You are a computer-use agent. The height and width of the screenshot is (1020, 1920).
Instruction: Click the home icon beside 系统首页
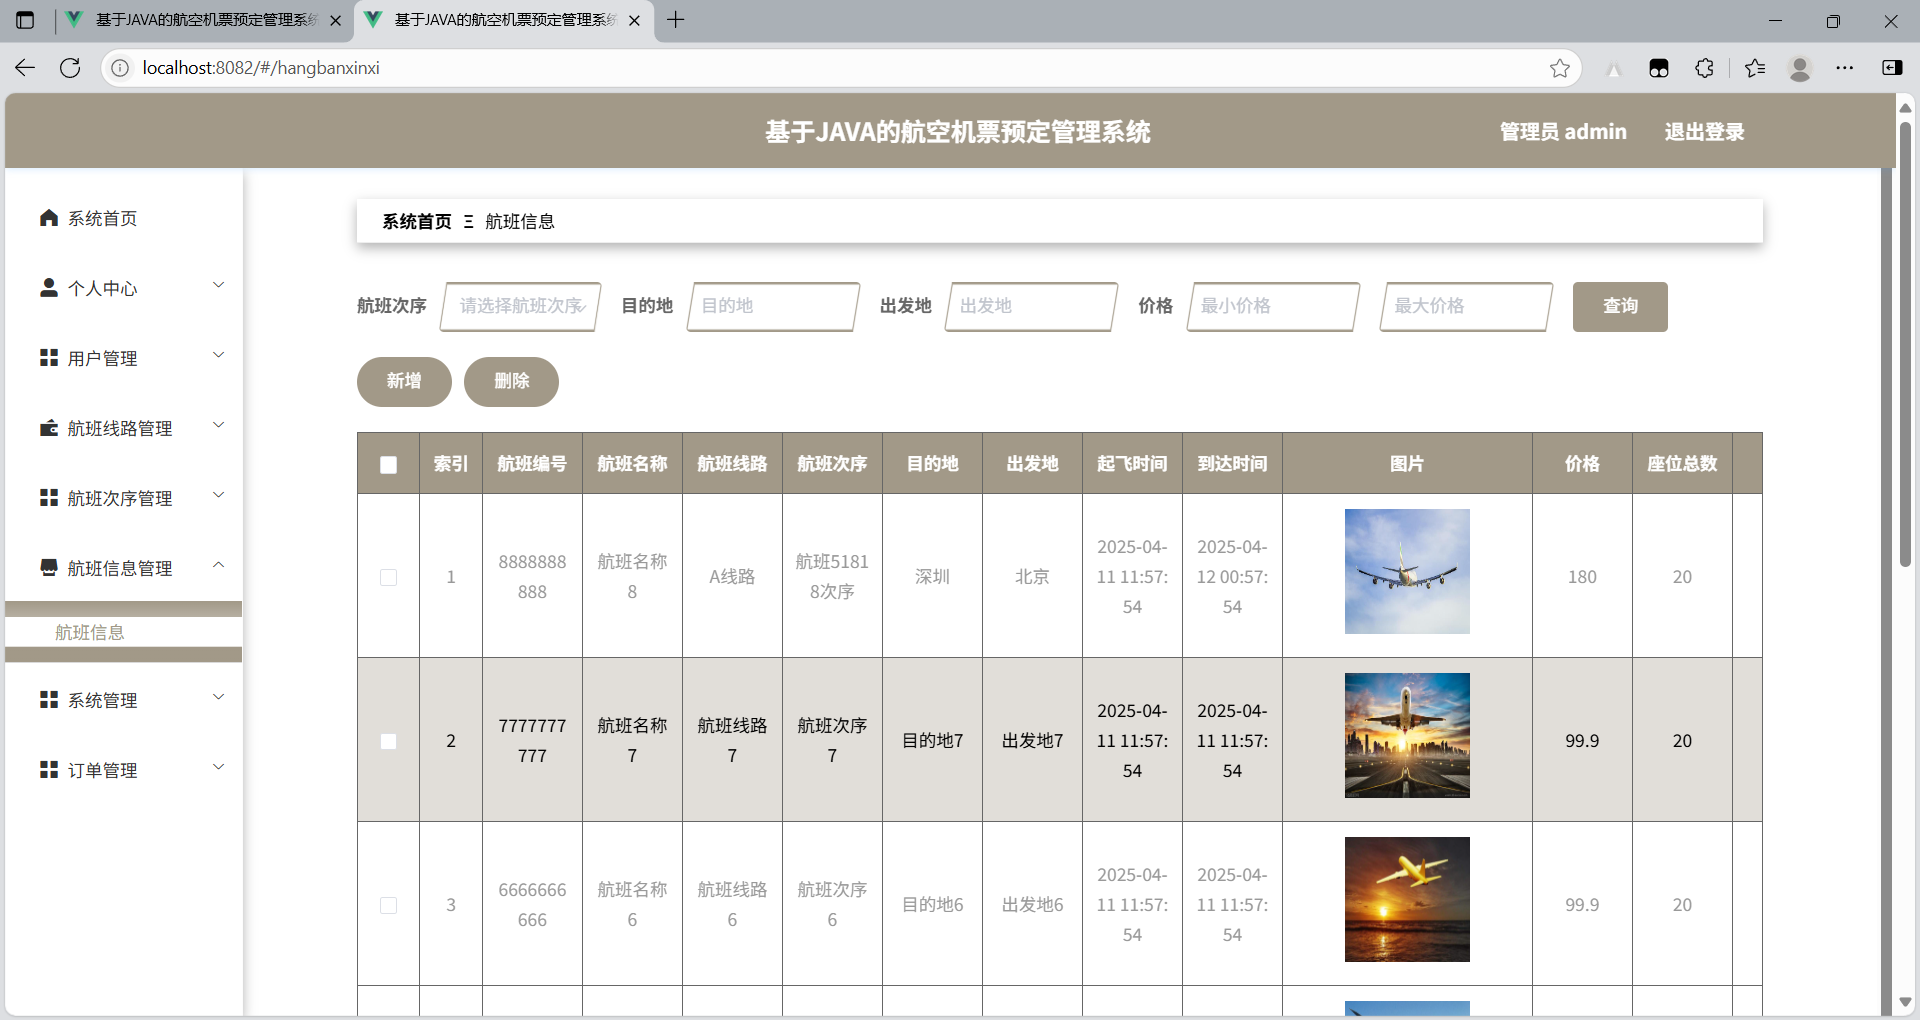coord(48,218)
